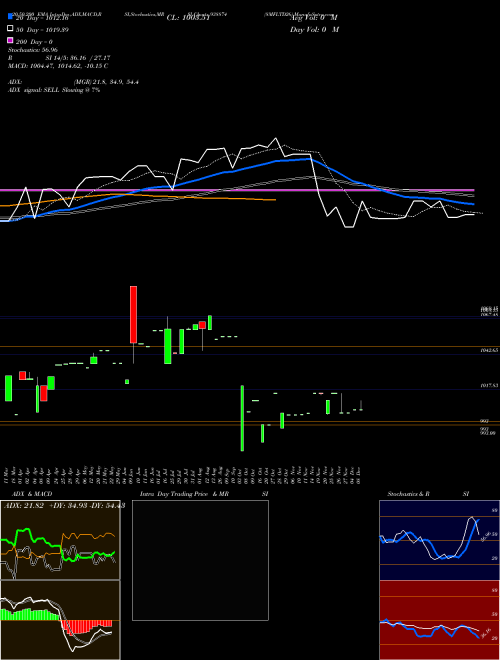Click the 'Avg Vol: 0 M' label

click(x=314, y=18)
